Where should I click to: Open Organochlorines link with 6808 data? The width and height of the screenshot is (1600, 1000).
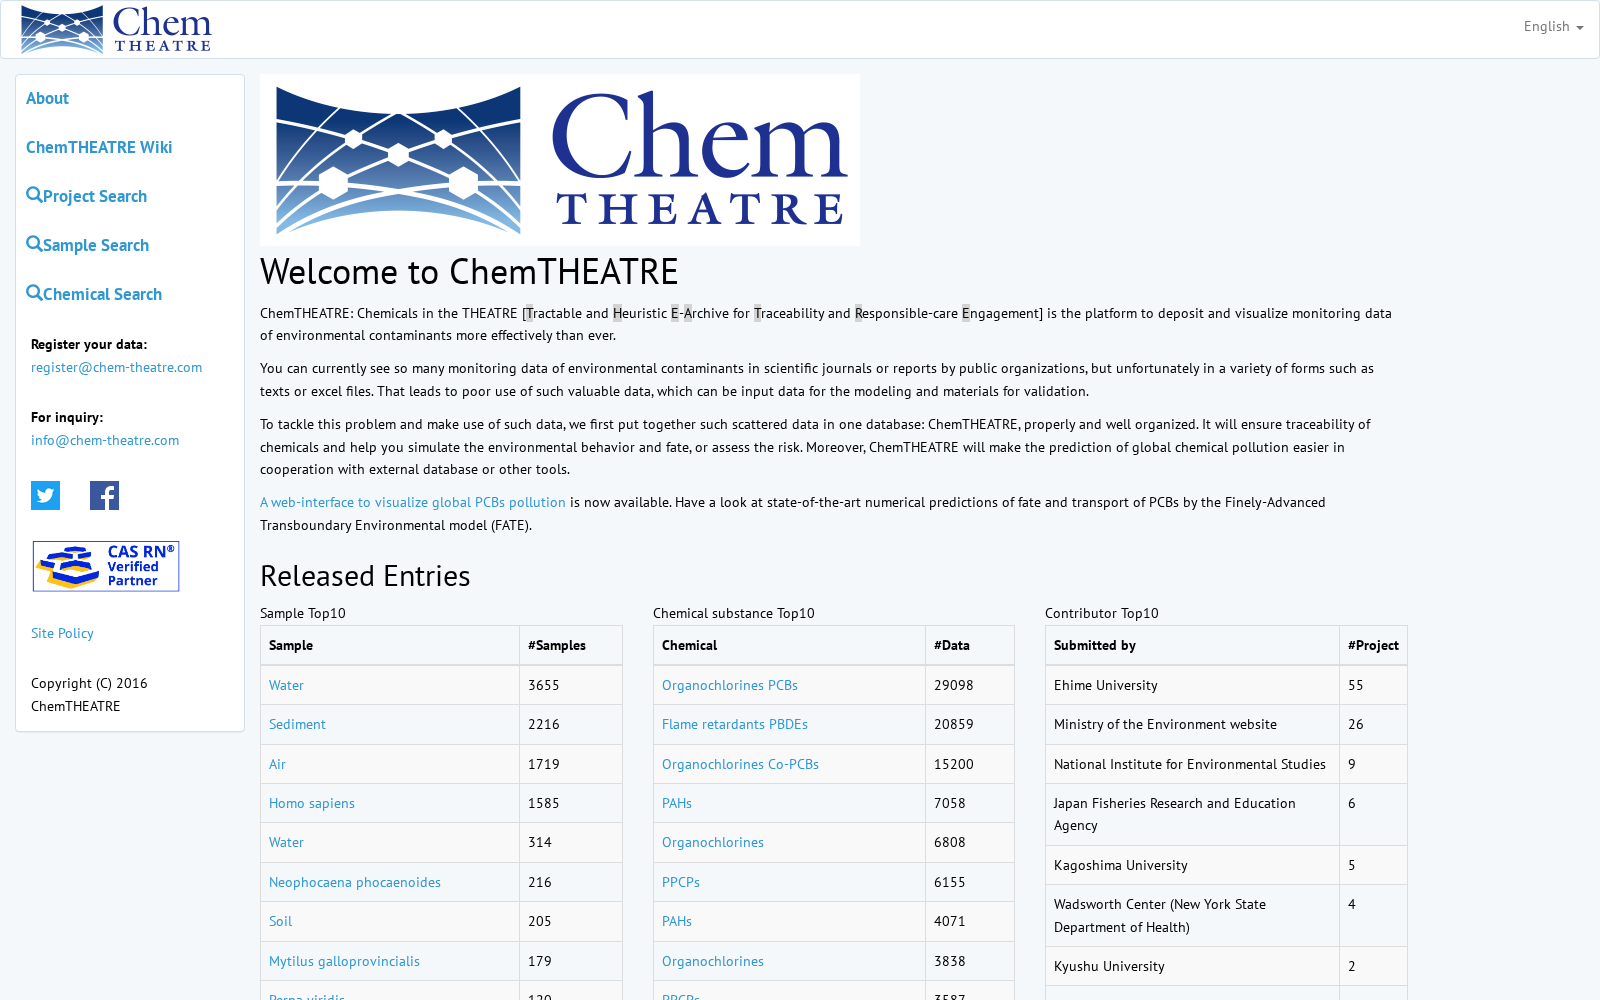tap(713, 842)
